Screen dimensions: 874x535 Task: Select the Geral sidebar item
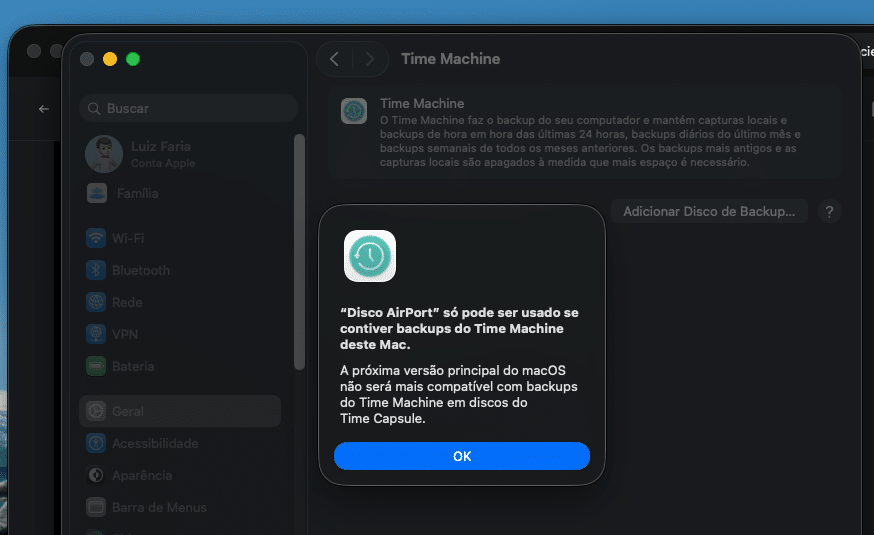(127, 411)
